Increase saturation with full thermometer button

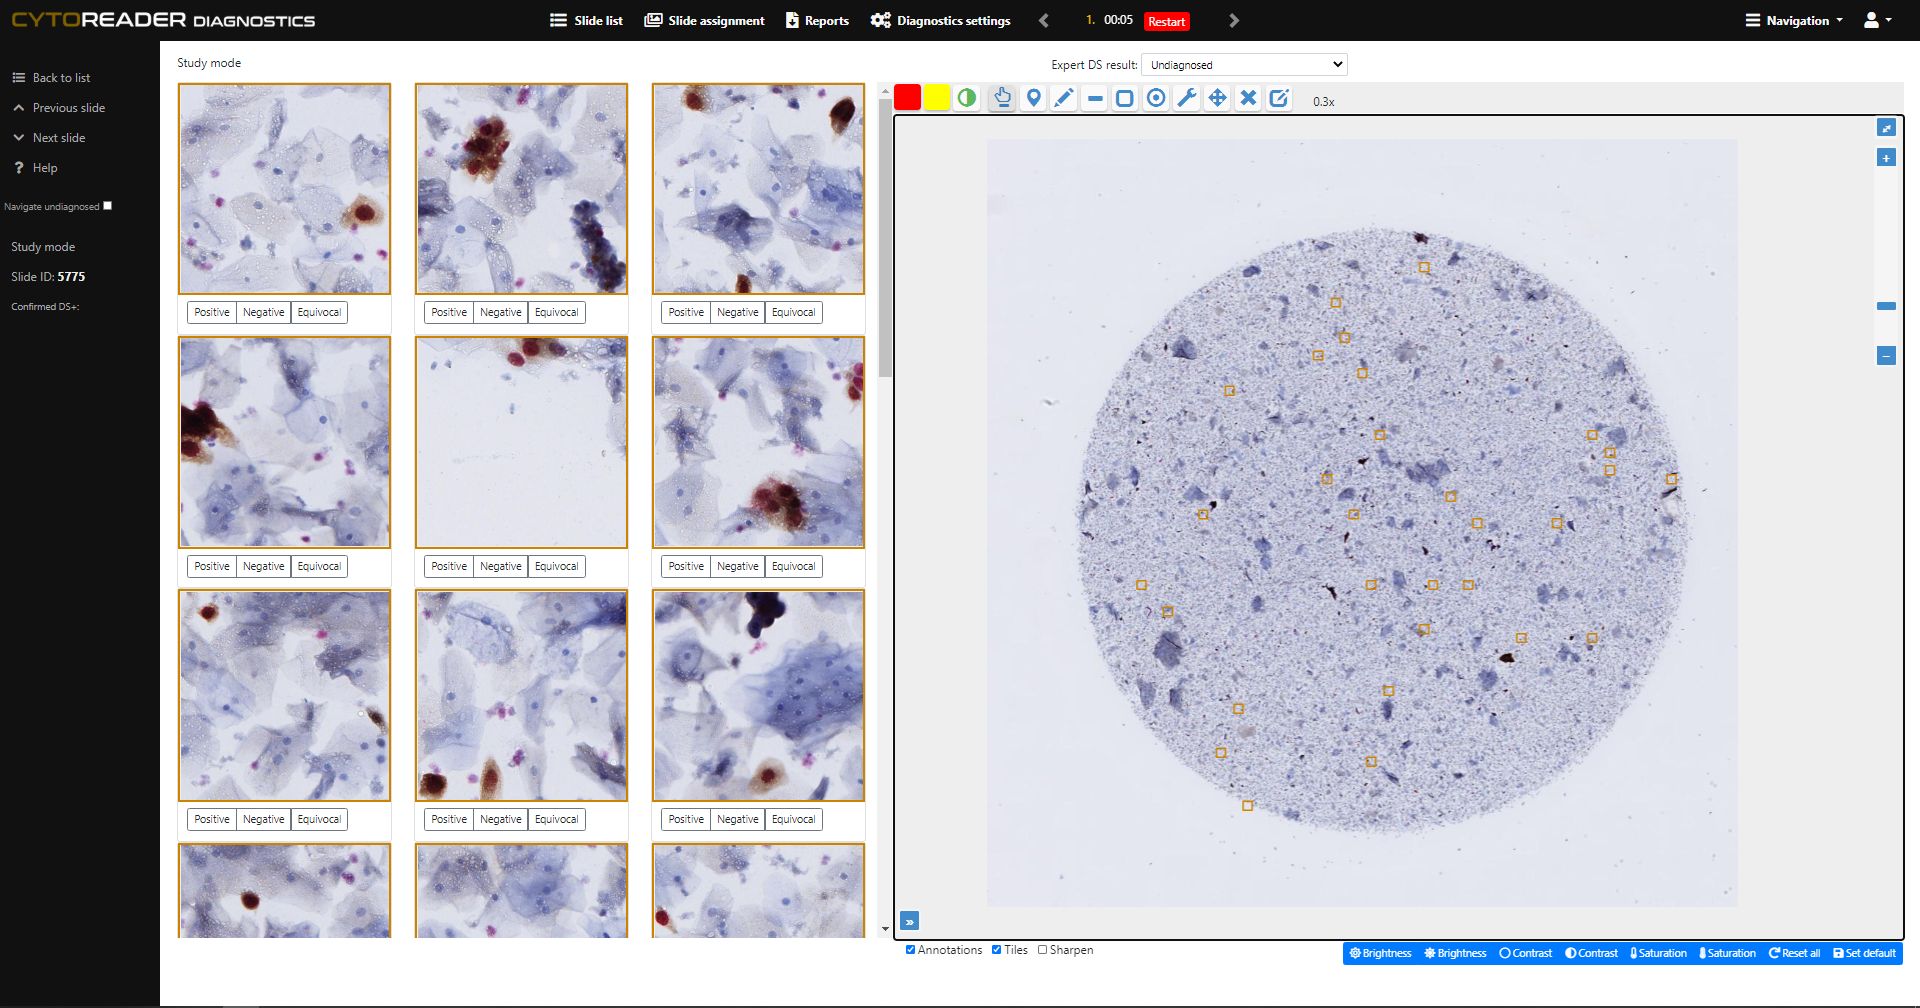coord(1727,953)
